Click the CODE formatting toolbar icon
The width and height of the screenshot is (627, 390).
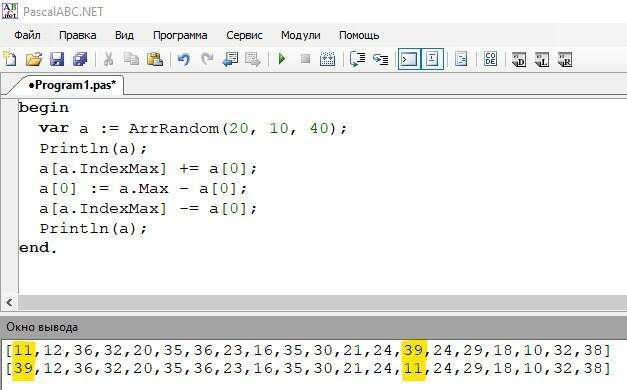click(x=490, y=59)
